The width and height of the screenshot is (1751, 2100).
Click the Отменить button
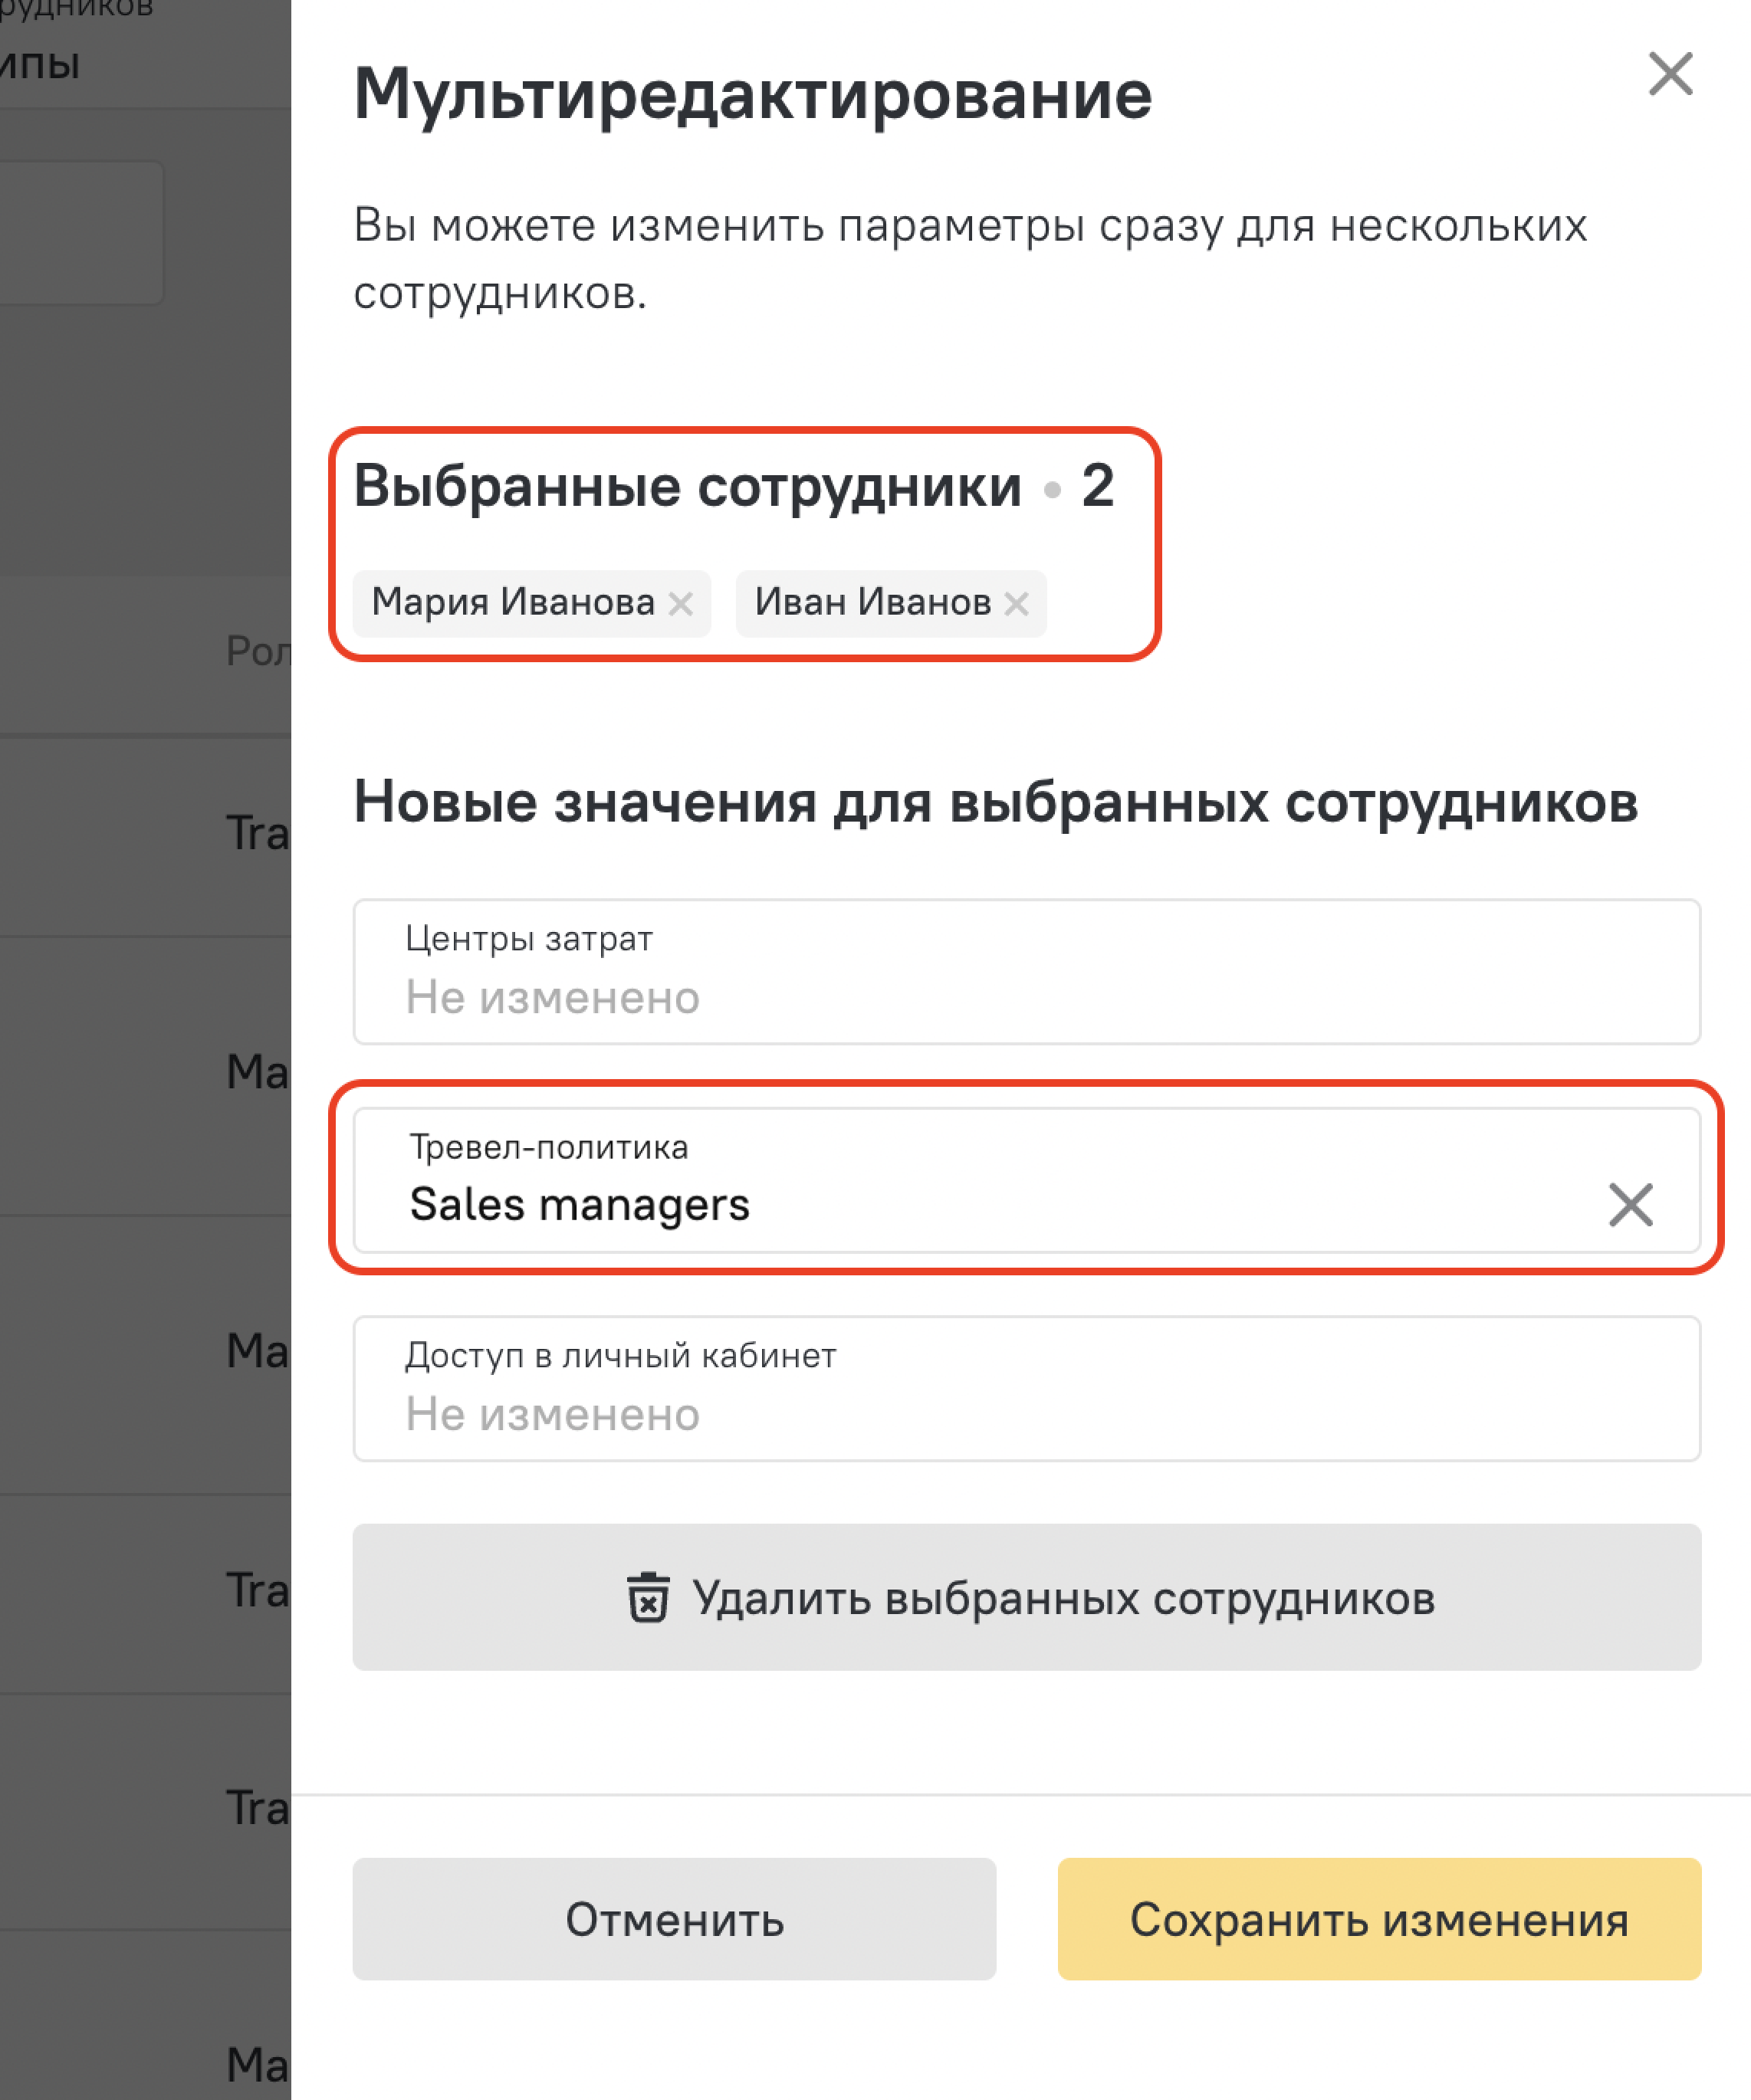tap(674, 1919)
